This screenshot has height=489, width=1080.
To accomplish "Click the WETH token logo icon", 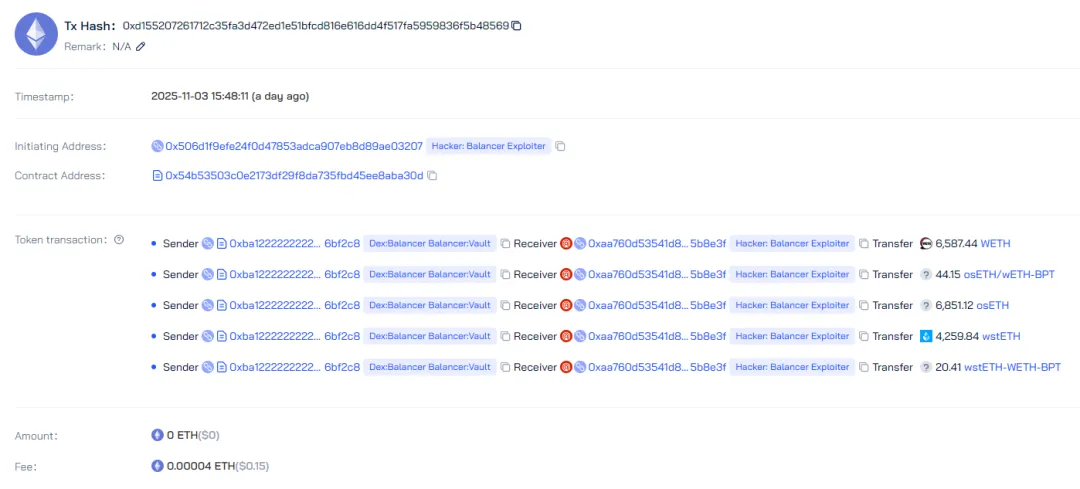I will pyautogui.click(x=925, y=243).
